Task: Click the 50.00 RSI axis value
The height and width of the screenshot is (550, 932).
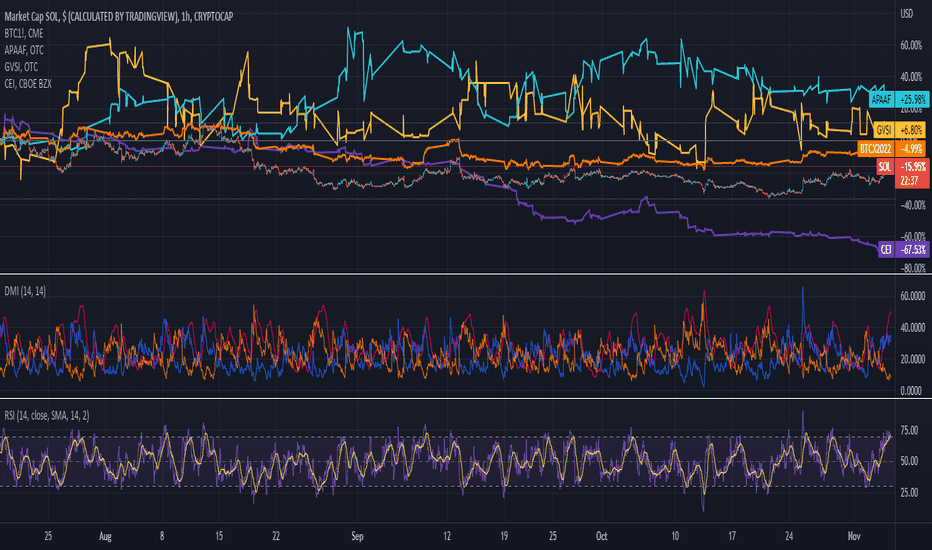Action: [909, 461]
